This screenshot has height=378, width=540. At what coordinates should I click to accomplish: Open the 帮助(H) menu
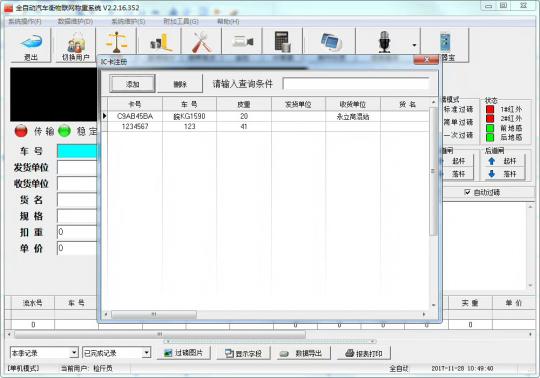[x=228, y=21]
